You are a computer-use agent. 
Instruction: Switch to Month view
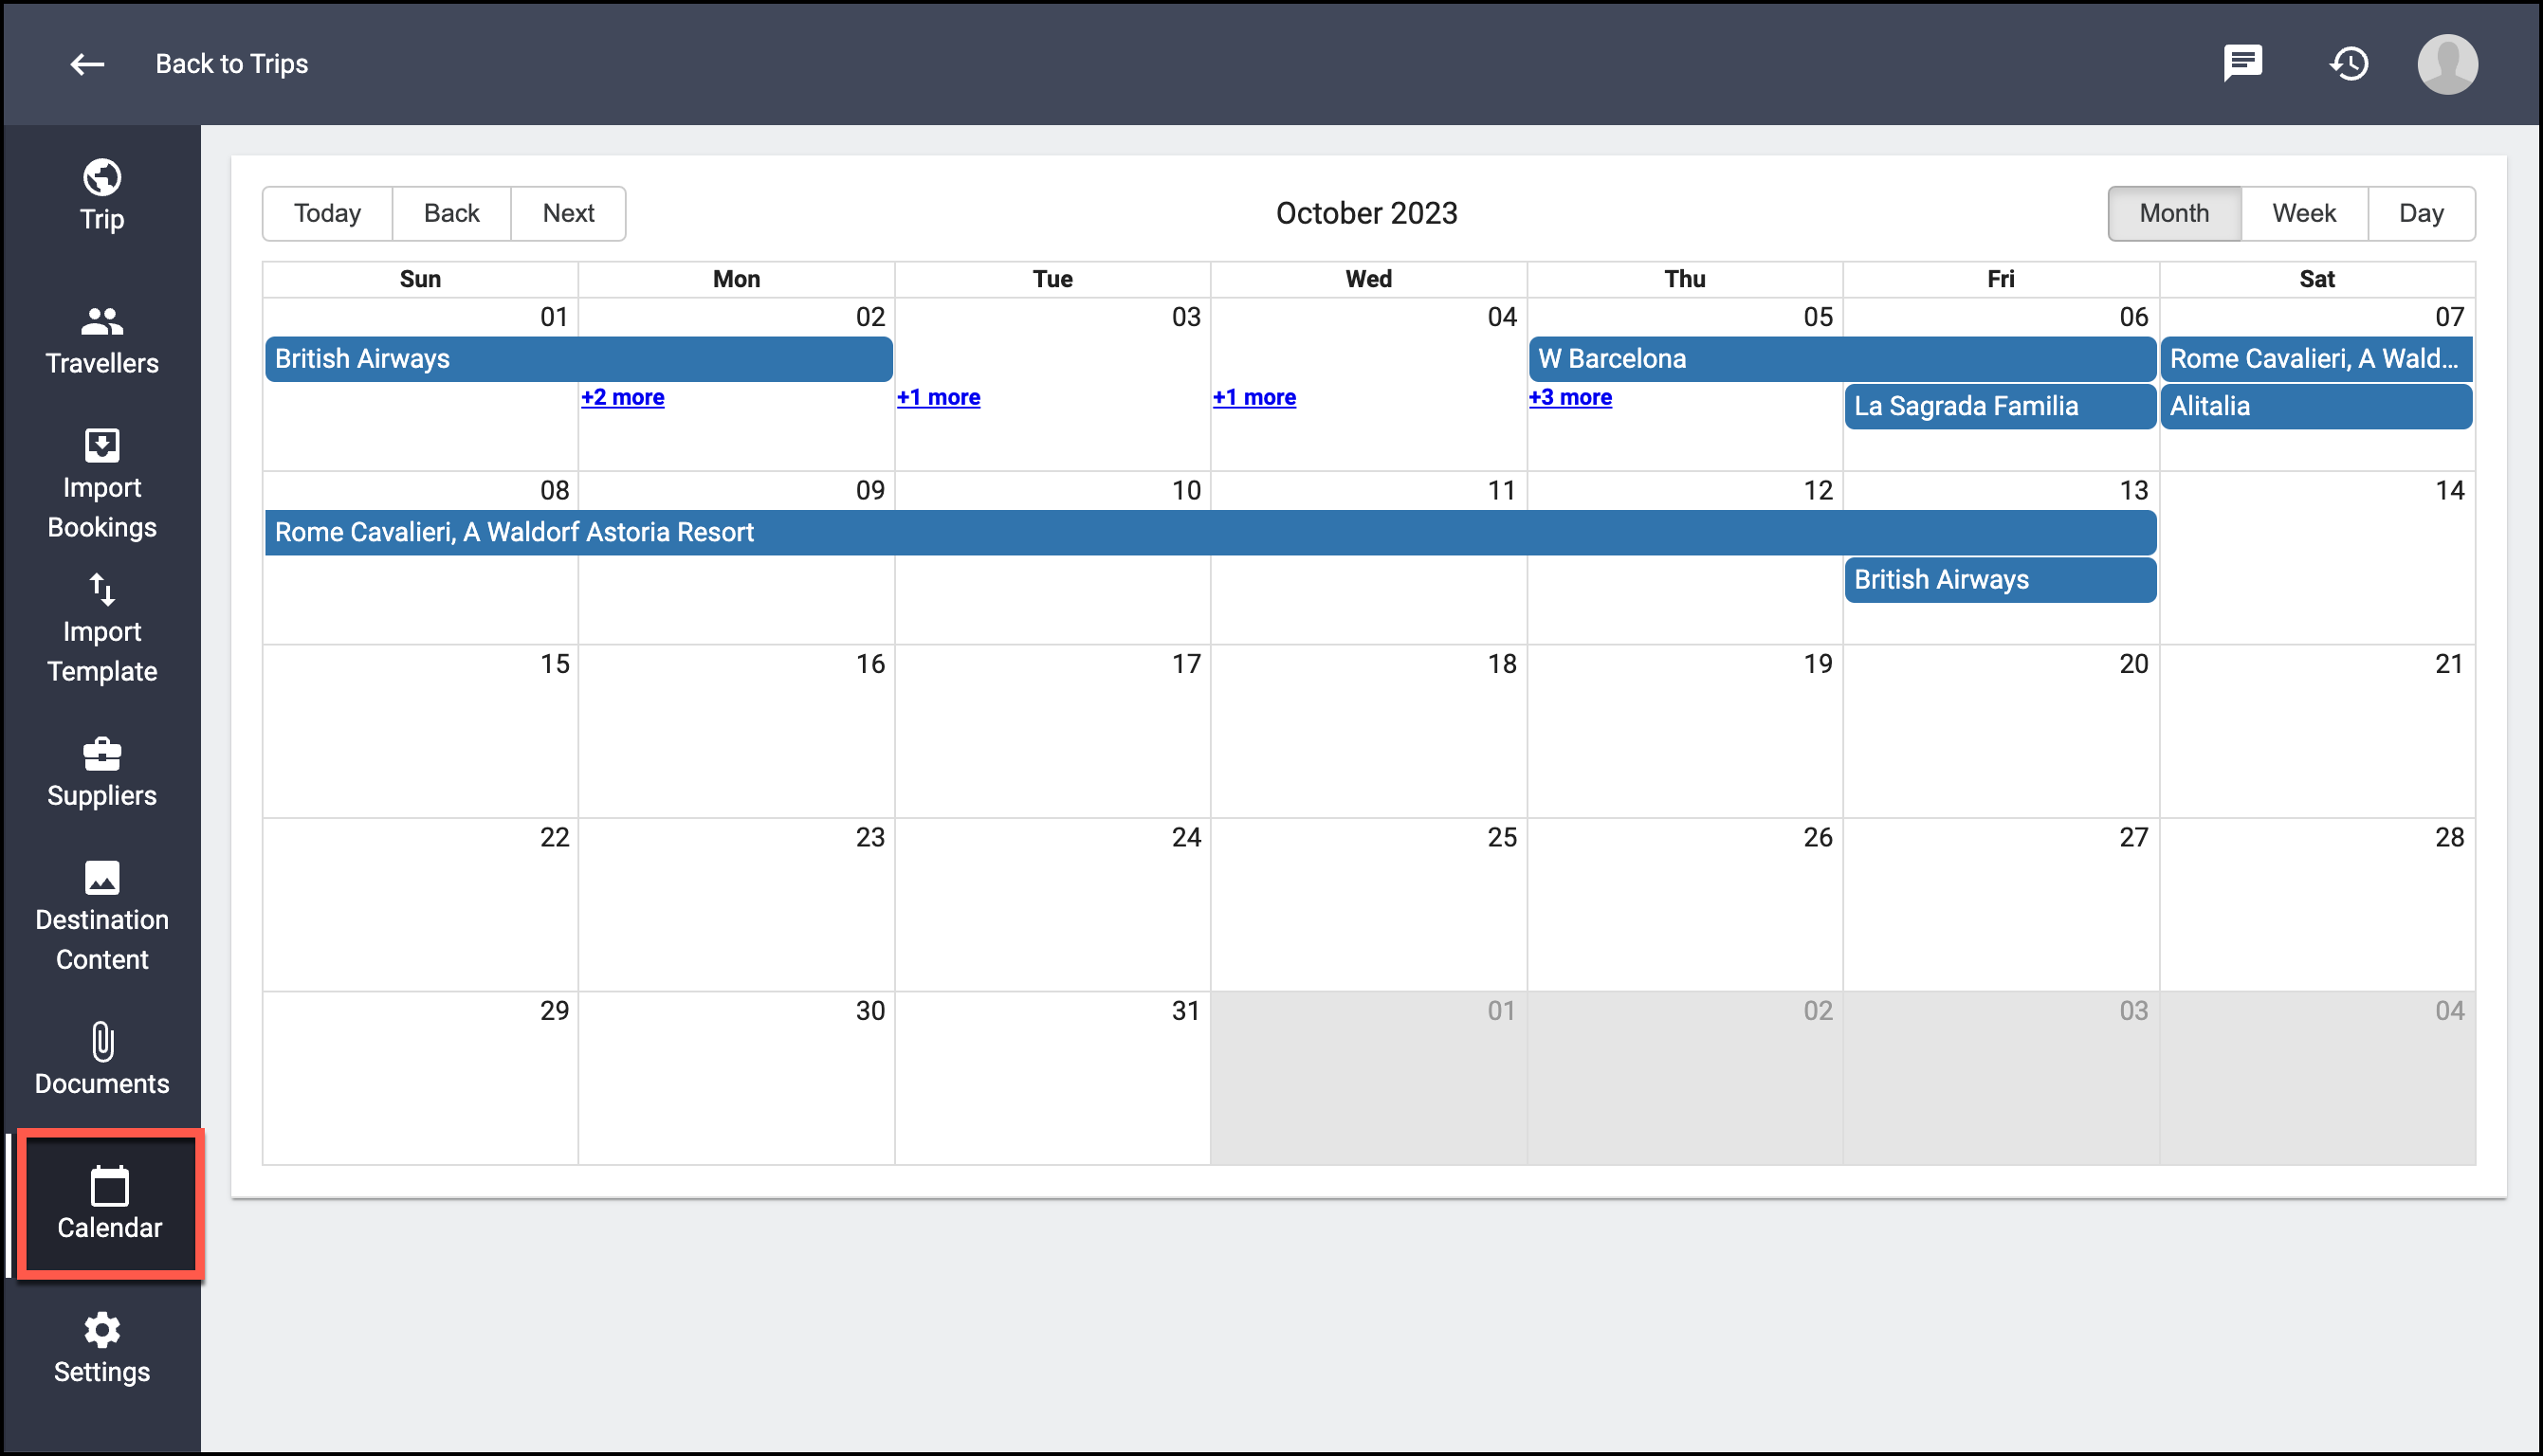(x=2174, y=213)
